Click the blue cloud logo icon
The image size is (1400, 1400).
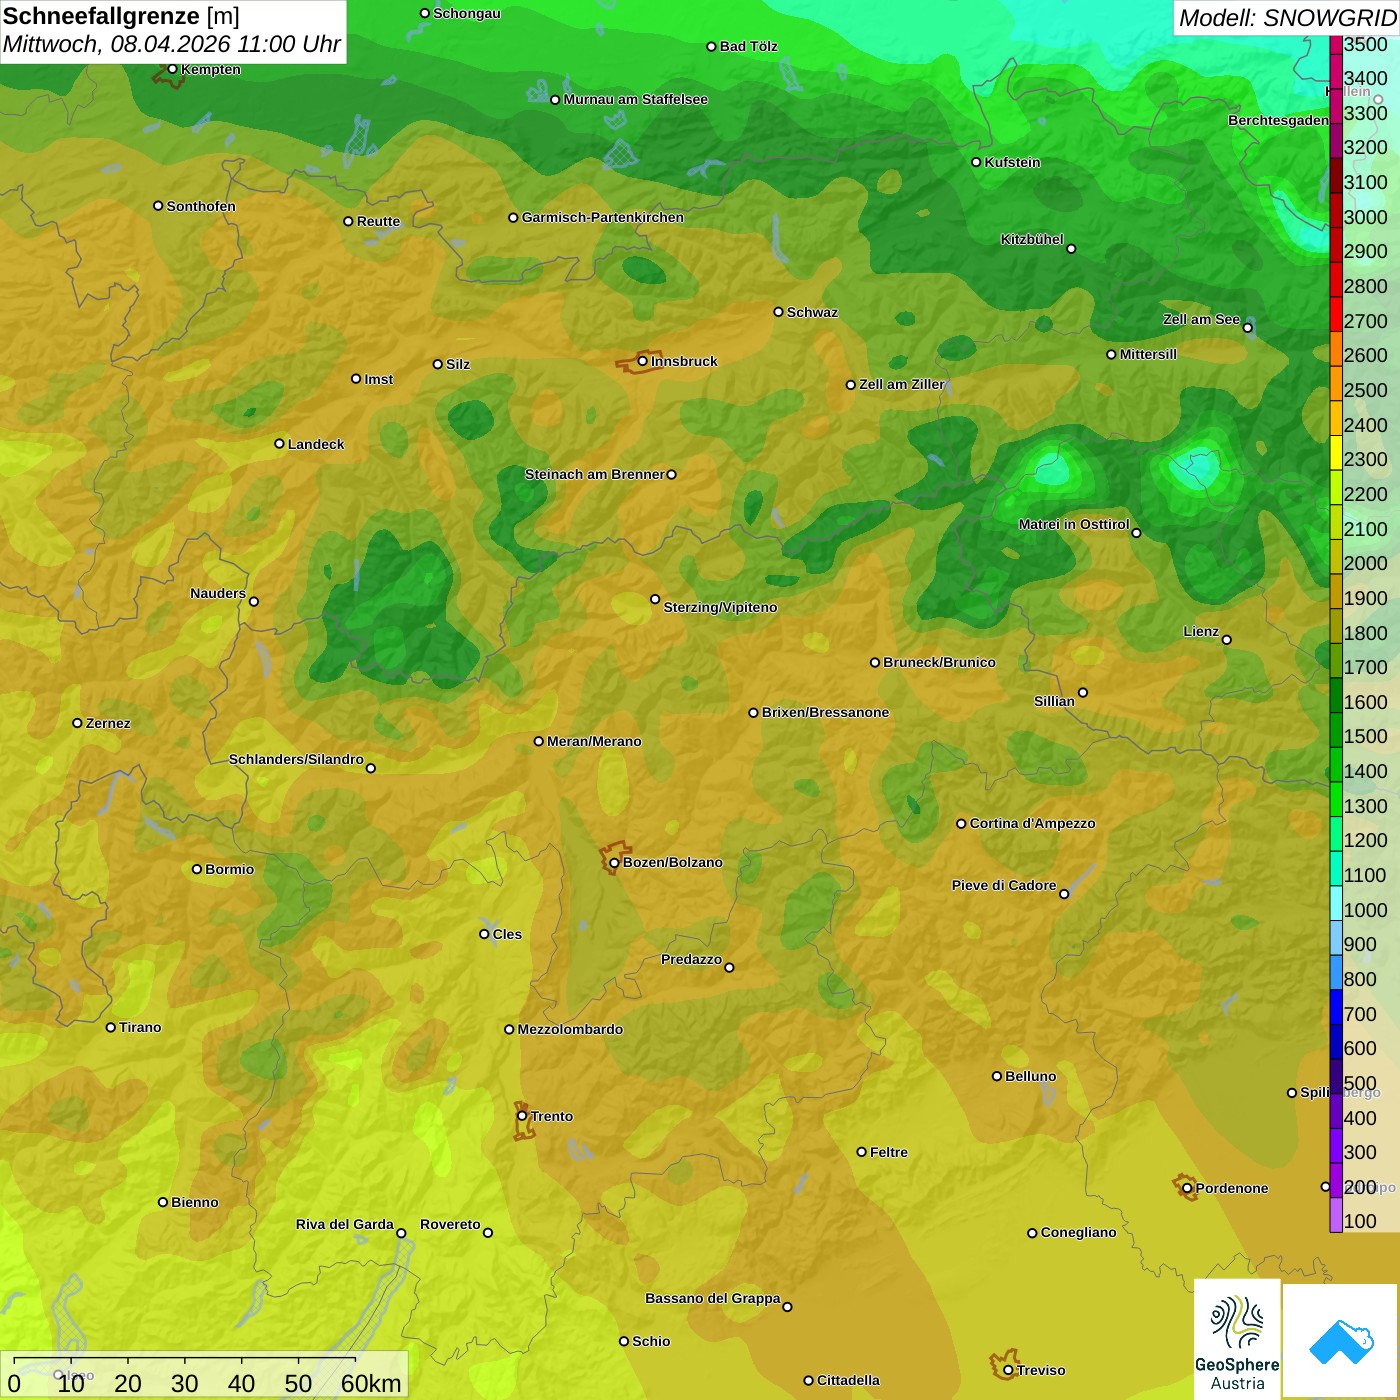pos(1341,1342)
